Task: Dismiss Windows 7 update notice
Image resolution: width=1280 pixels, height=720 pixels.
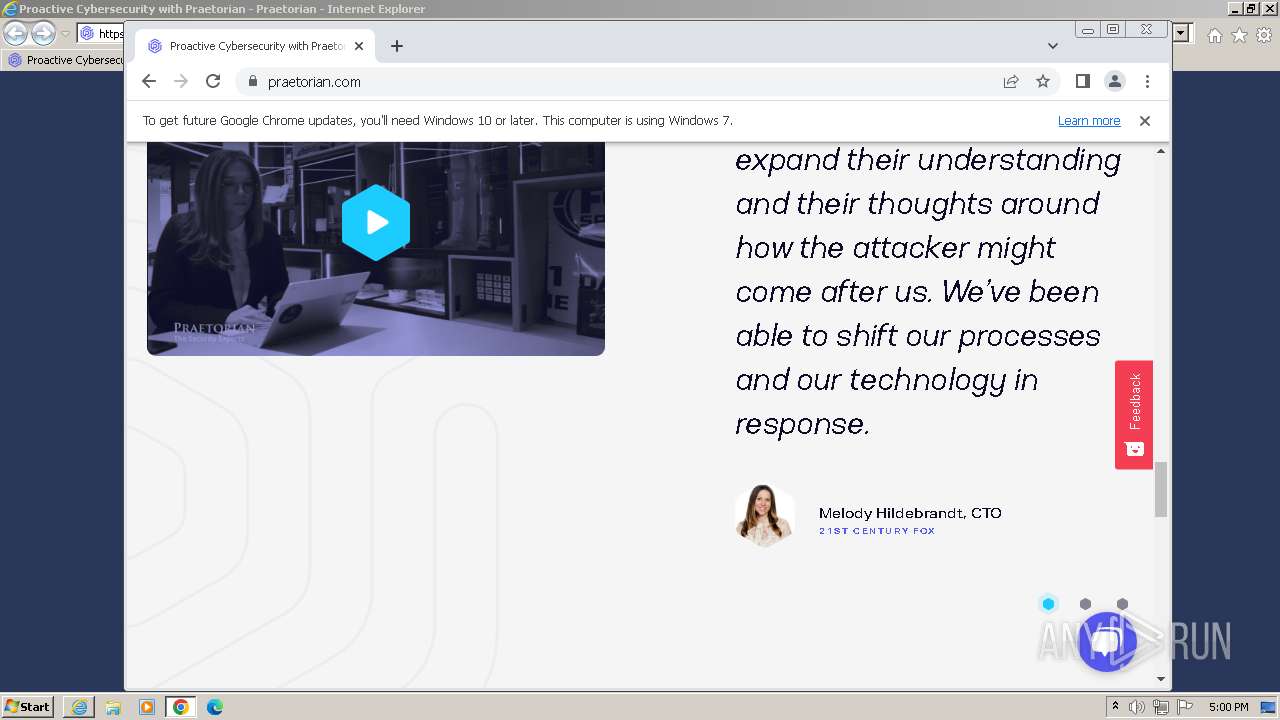Action: tap(1145, 121)
